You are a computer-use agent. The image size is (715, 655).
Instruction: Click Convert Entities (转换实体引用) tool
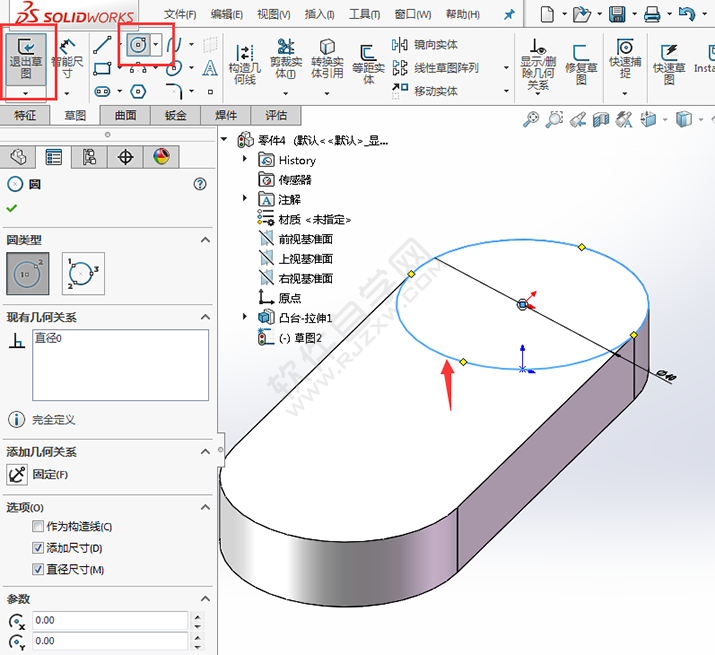[327, 58]
